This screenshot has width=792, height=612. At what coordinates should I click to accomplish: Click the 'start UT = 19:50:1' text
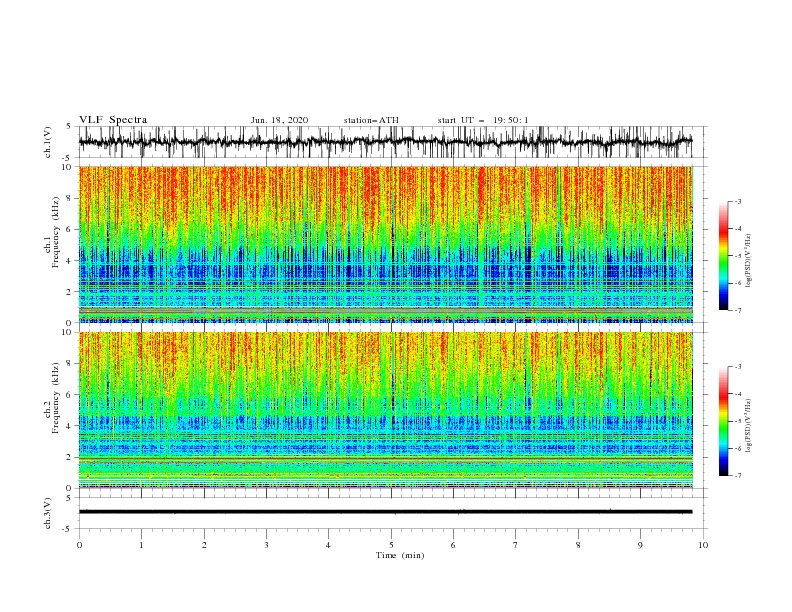click(x=483, y=120)
